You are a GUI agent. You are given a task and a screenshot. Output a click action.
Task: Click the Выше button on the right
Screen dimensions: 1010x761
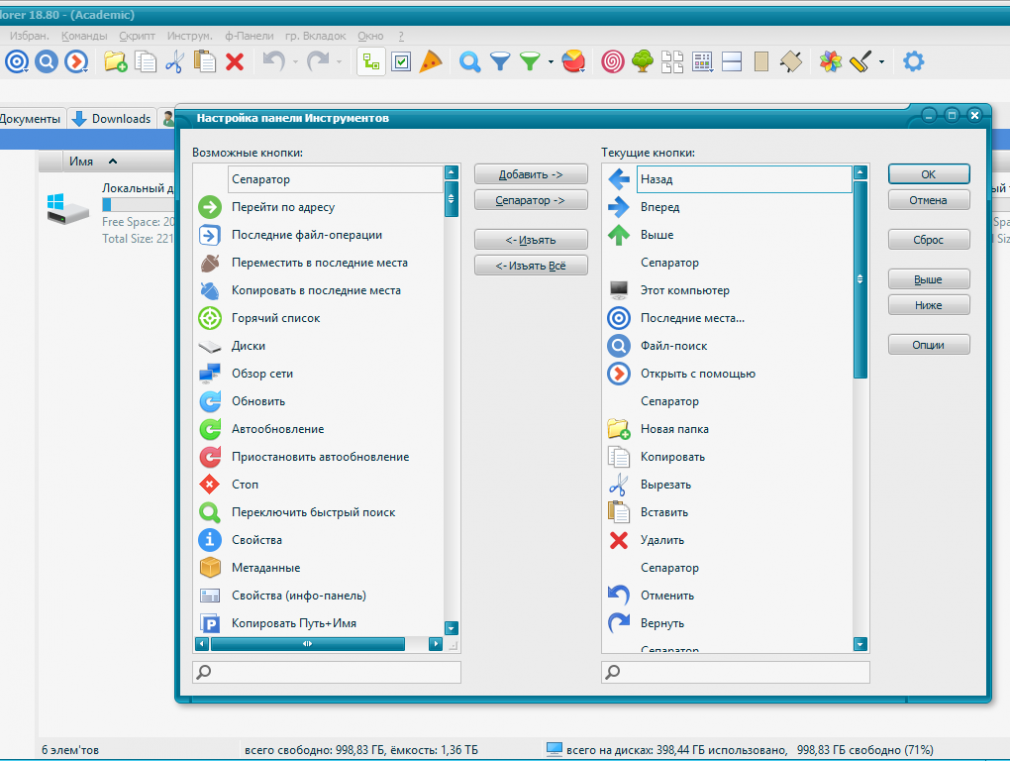pyautogui.click(x=928, y=279)
